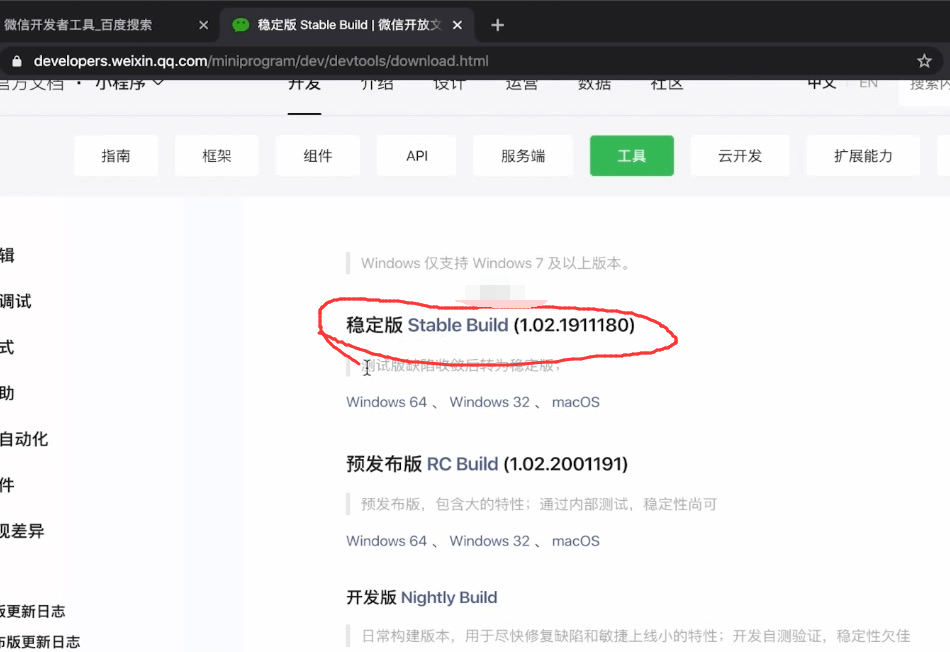Click the 数据 top navigation item

tap(594, 84)
